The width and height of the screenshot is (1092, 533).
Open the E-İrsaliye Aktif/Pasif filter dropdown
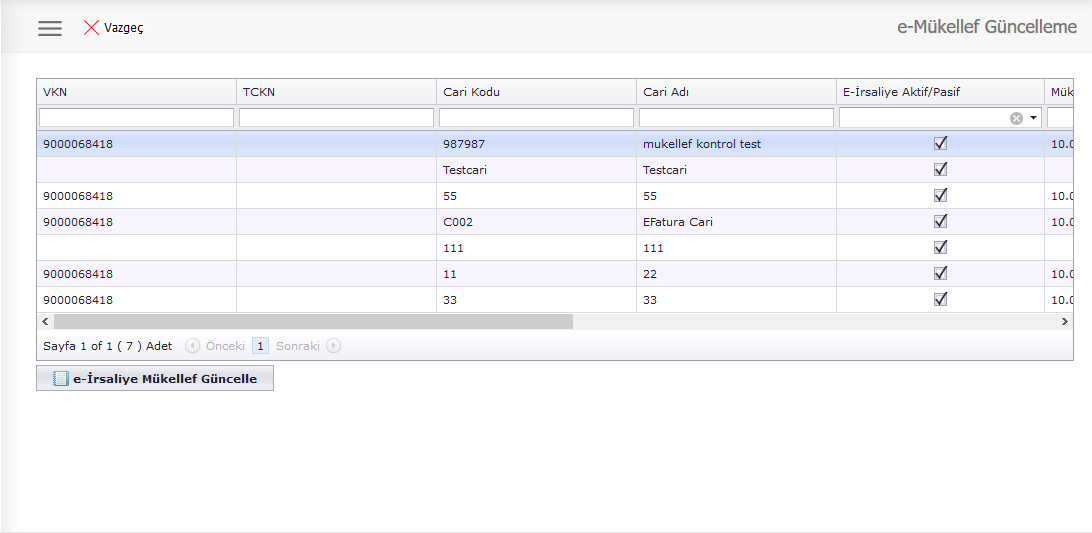tap(1033, 118)
